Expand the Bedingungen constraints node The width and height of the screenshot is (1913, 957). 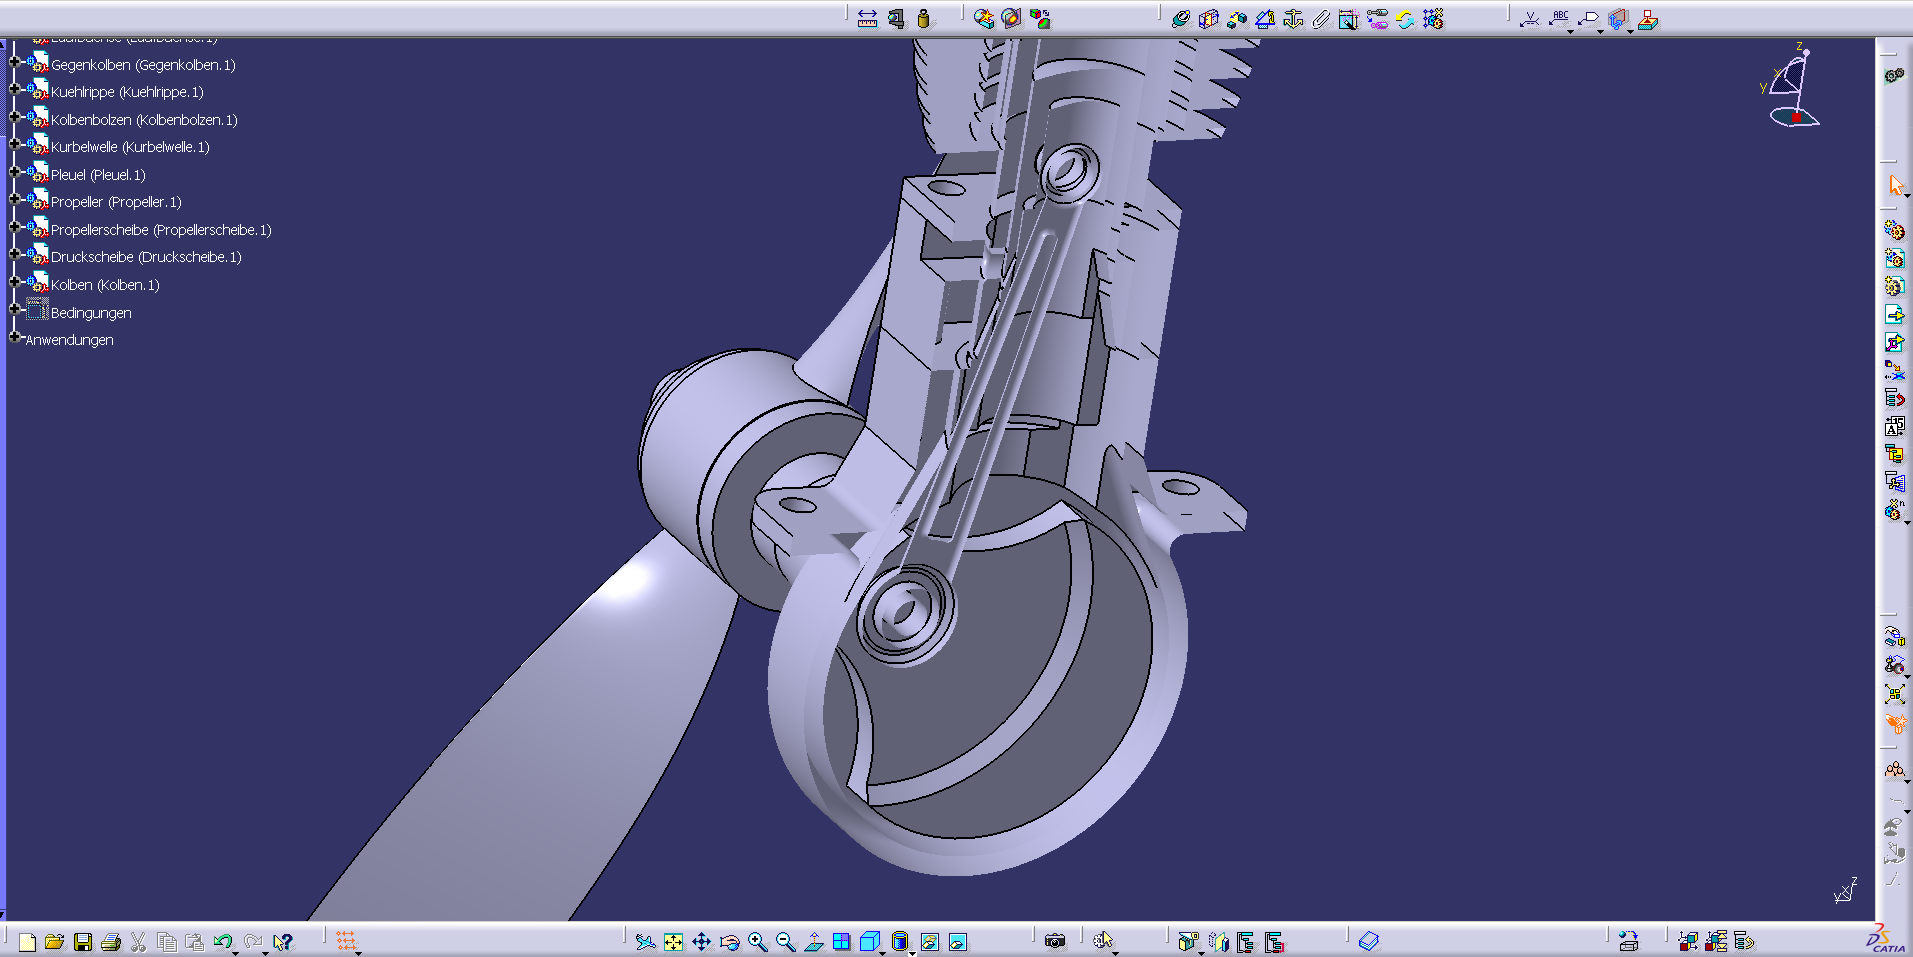click(15, 310)
